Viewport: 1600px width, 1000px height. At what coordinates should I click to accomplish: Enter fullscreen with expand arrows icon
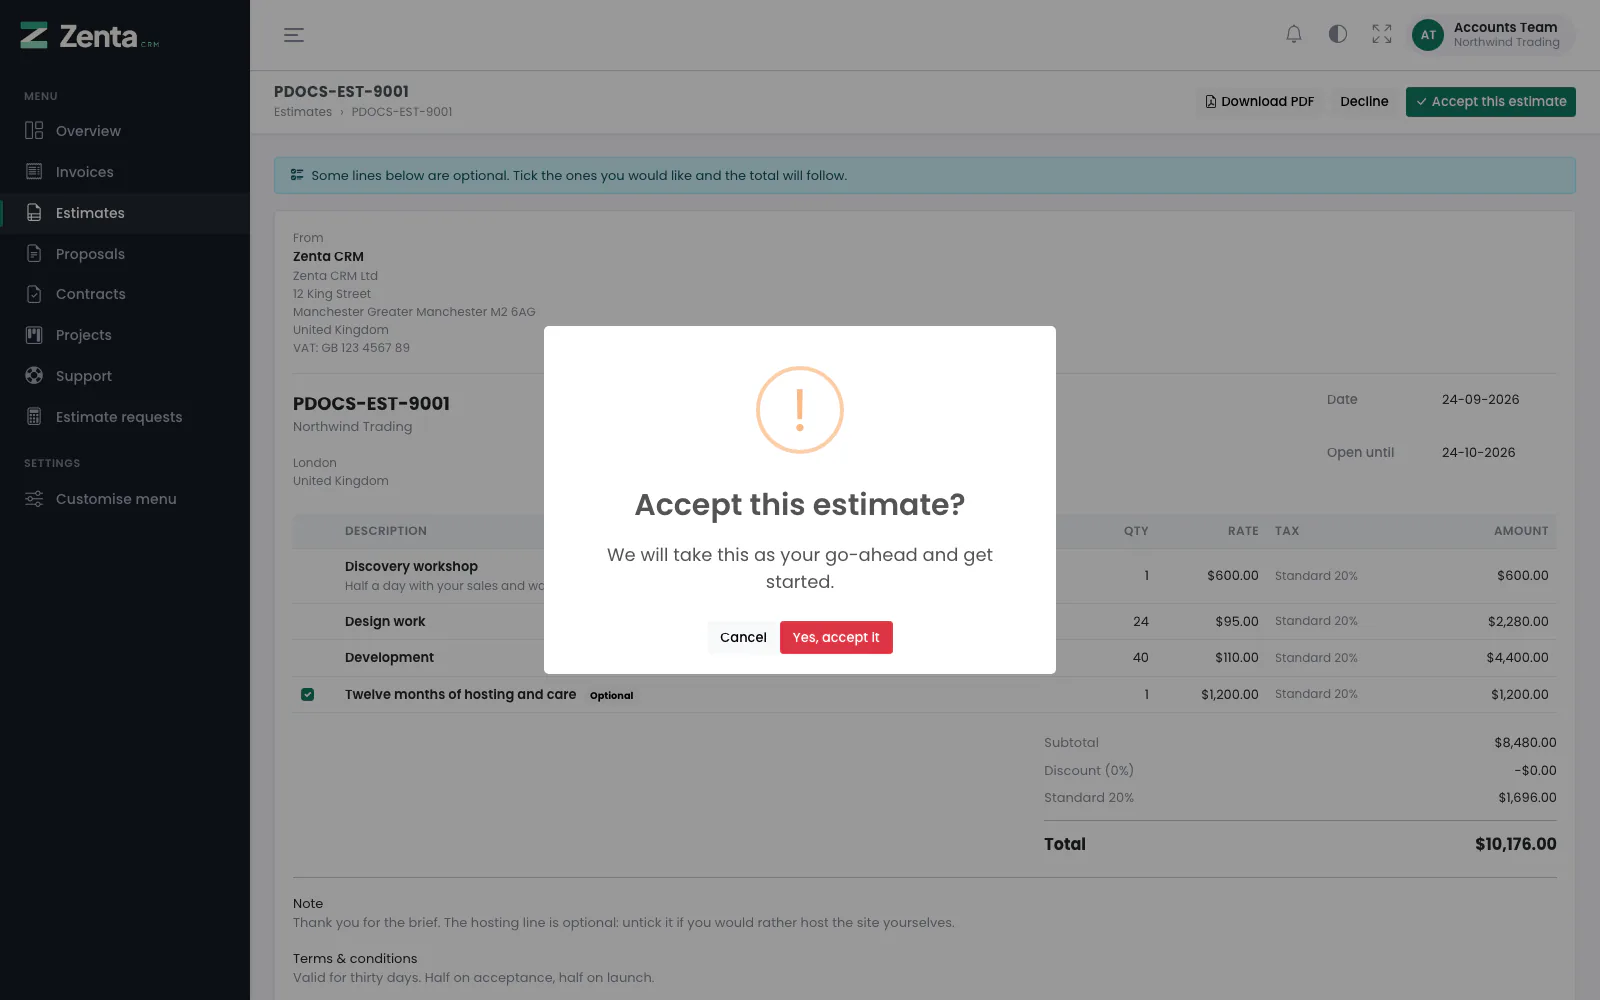[1382, 35]
